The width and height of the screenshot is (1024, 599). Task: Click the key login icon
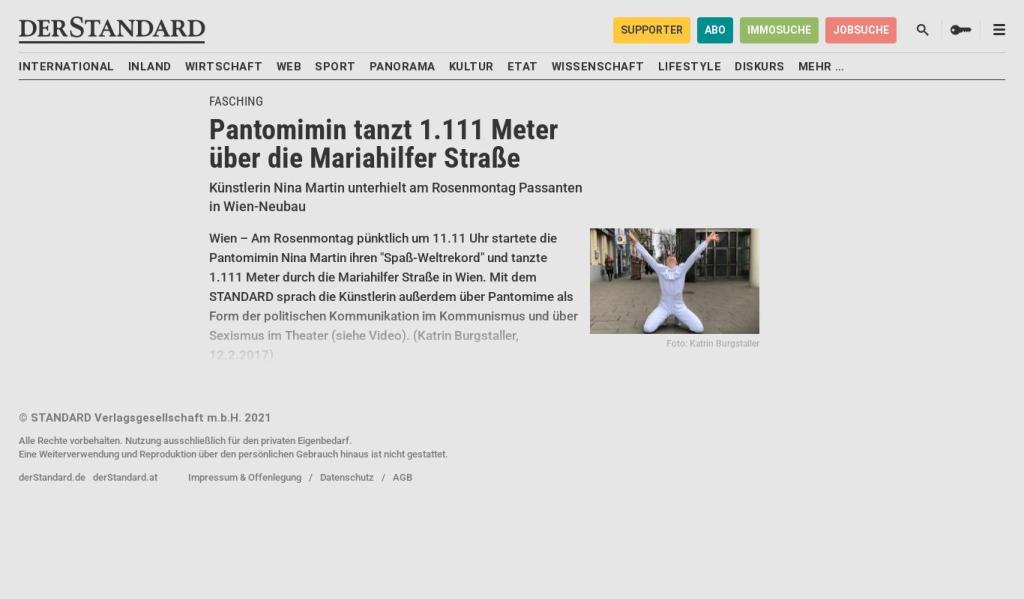[960, 30]
